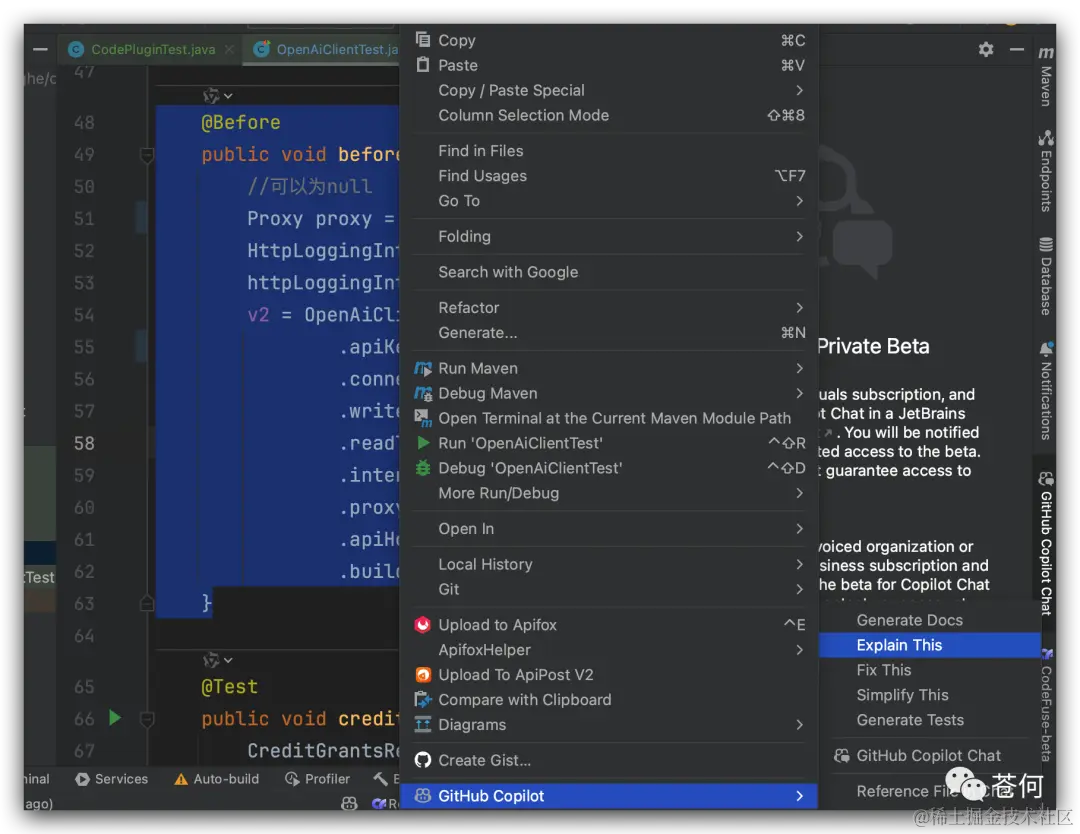Open the Auto-build tool window

(x=217, y=779)
